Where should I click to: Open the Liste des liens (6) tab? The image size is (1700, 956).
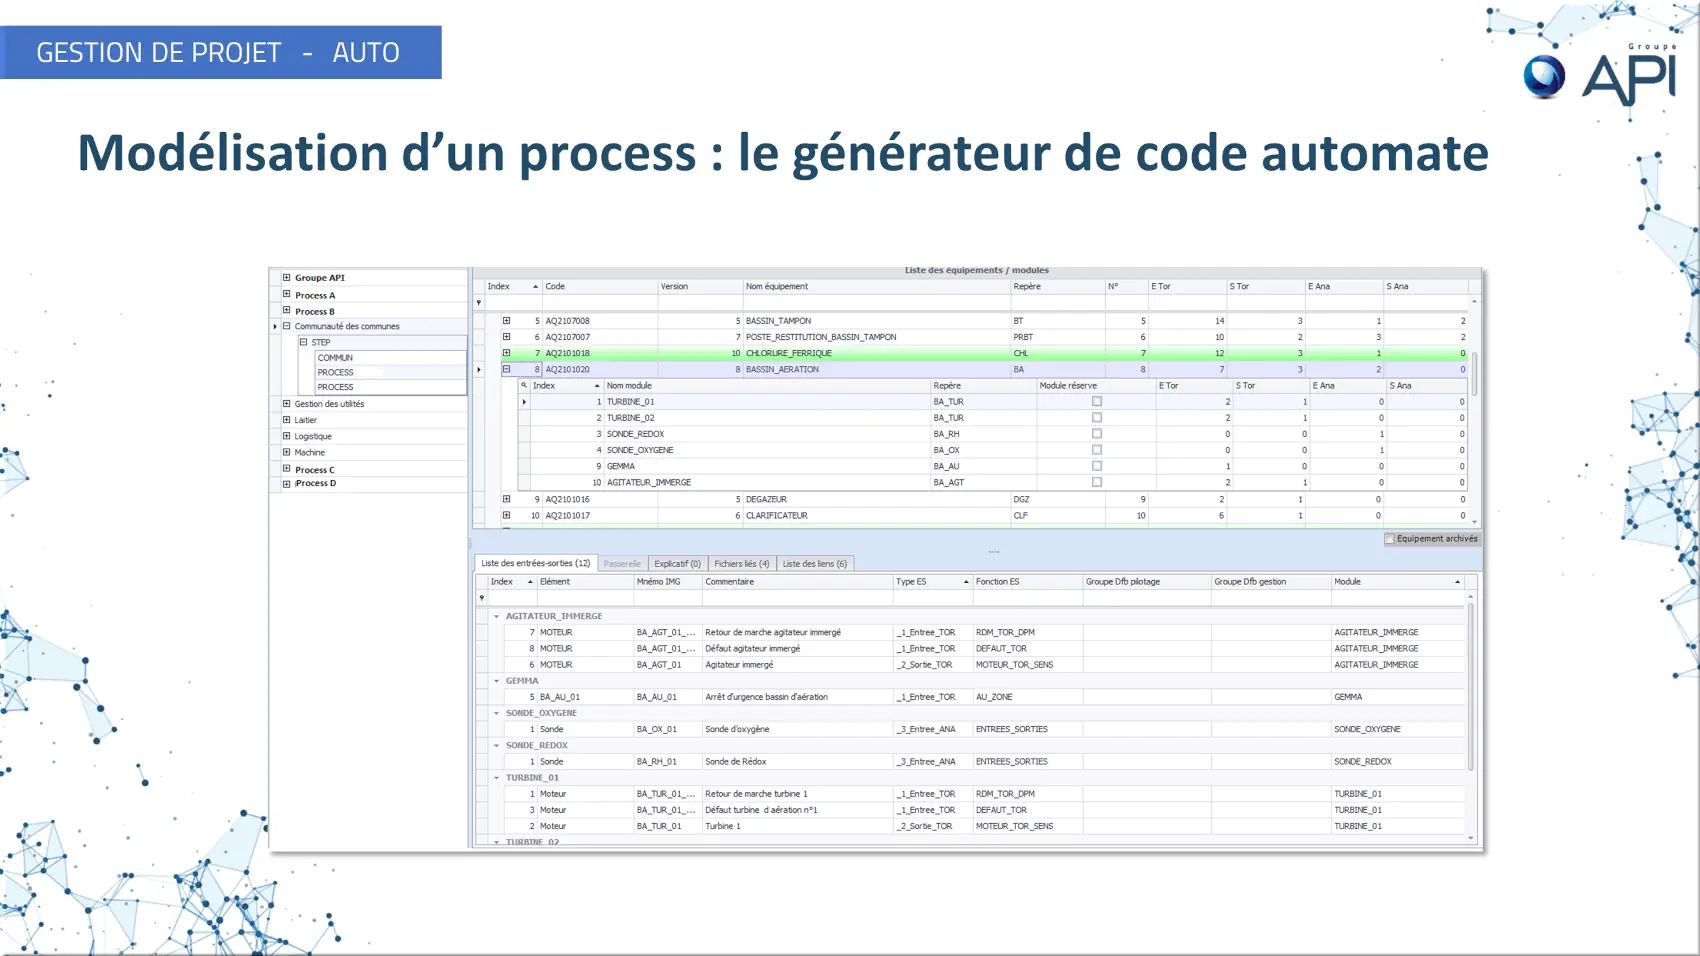pyautogui.click(x=814, y=564)
